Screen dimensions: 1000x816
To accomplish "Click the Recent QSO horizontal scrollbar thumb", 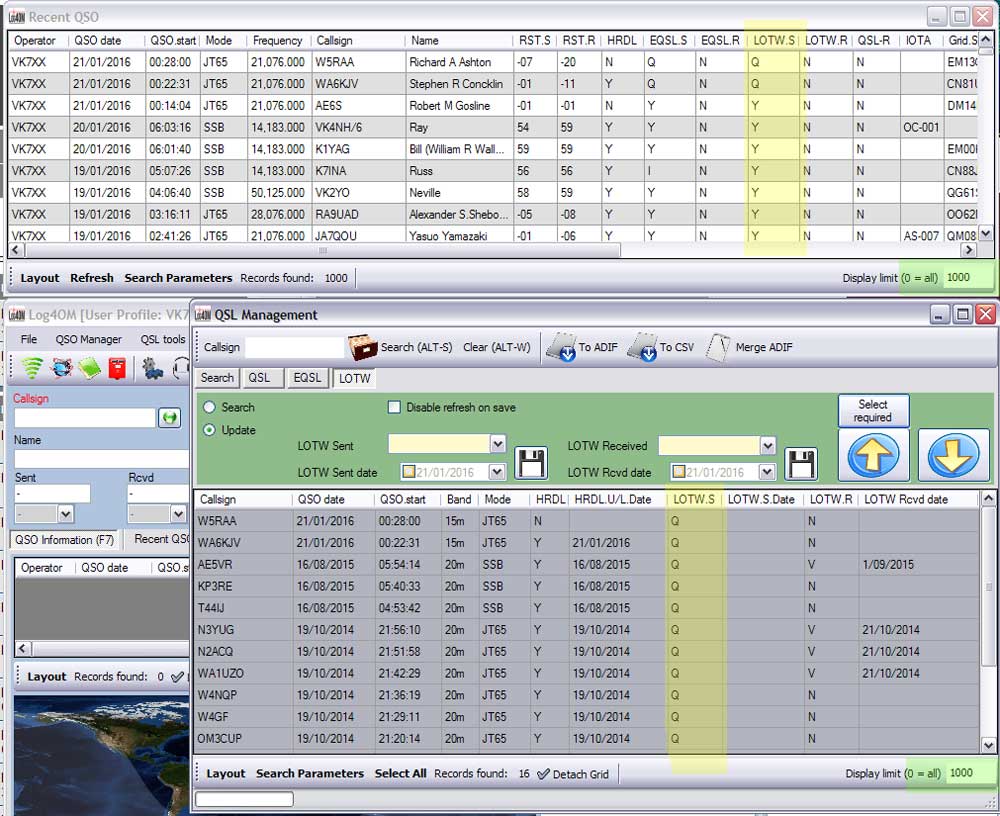I will pos(323,250).
